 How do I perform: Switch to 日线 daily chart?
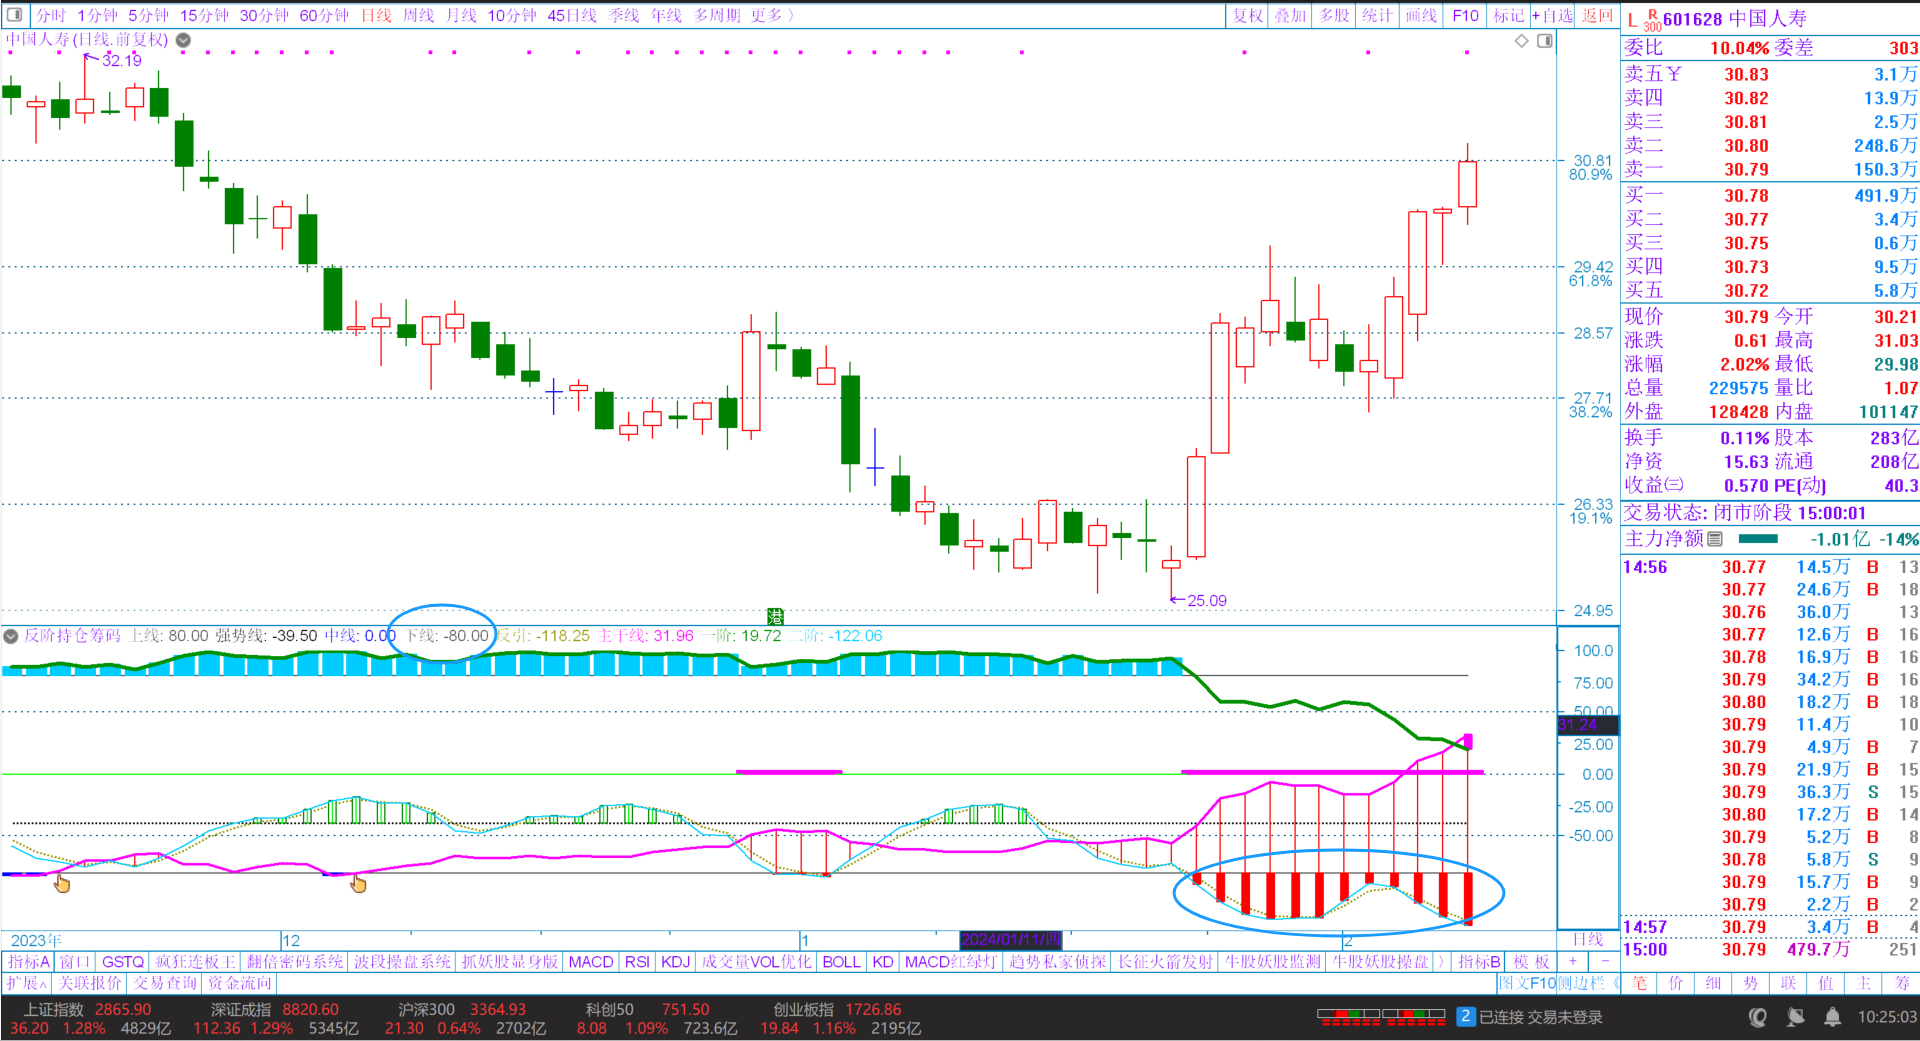(376, 15)
